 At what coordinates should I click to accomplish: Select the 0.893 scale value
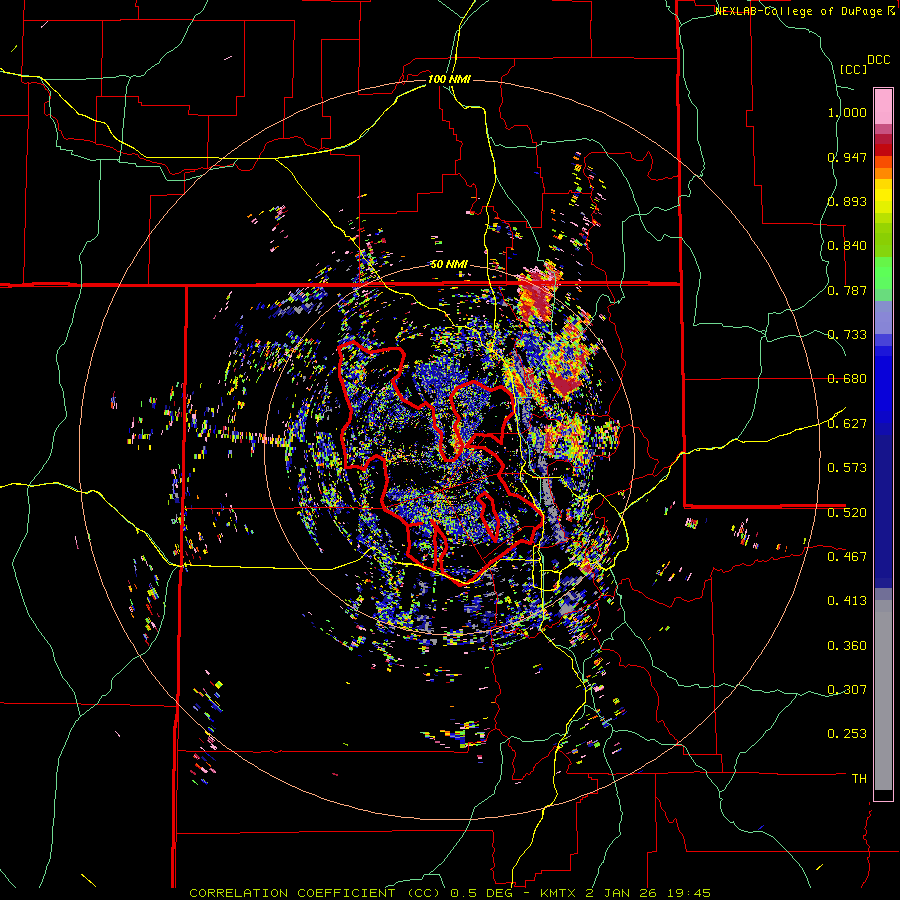click(847, 201)
